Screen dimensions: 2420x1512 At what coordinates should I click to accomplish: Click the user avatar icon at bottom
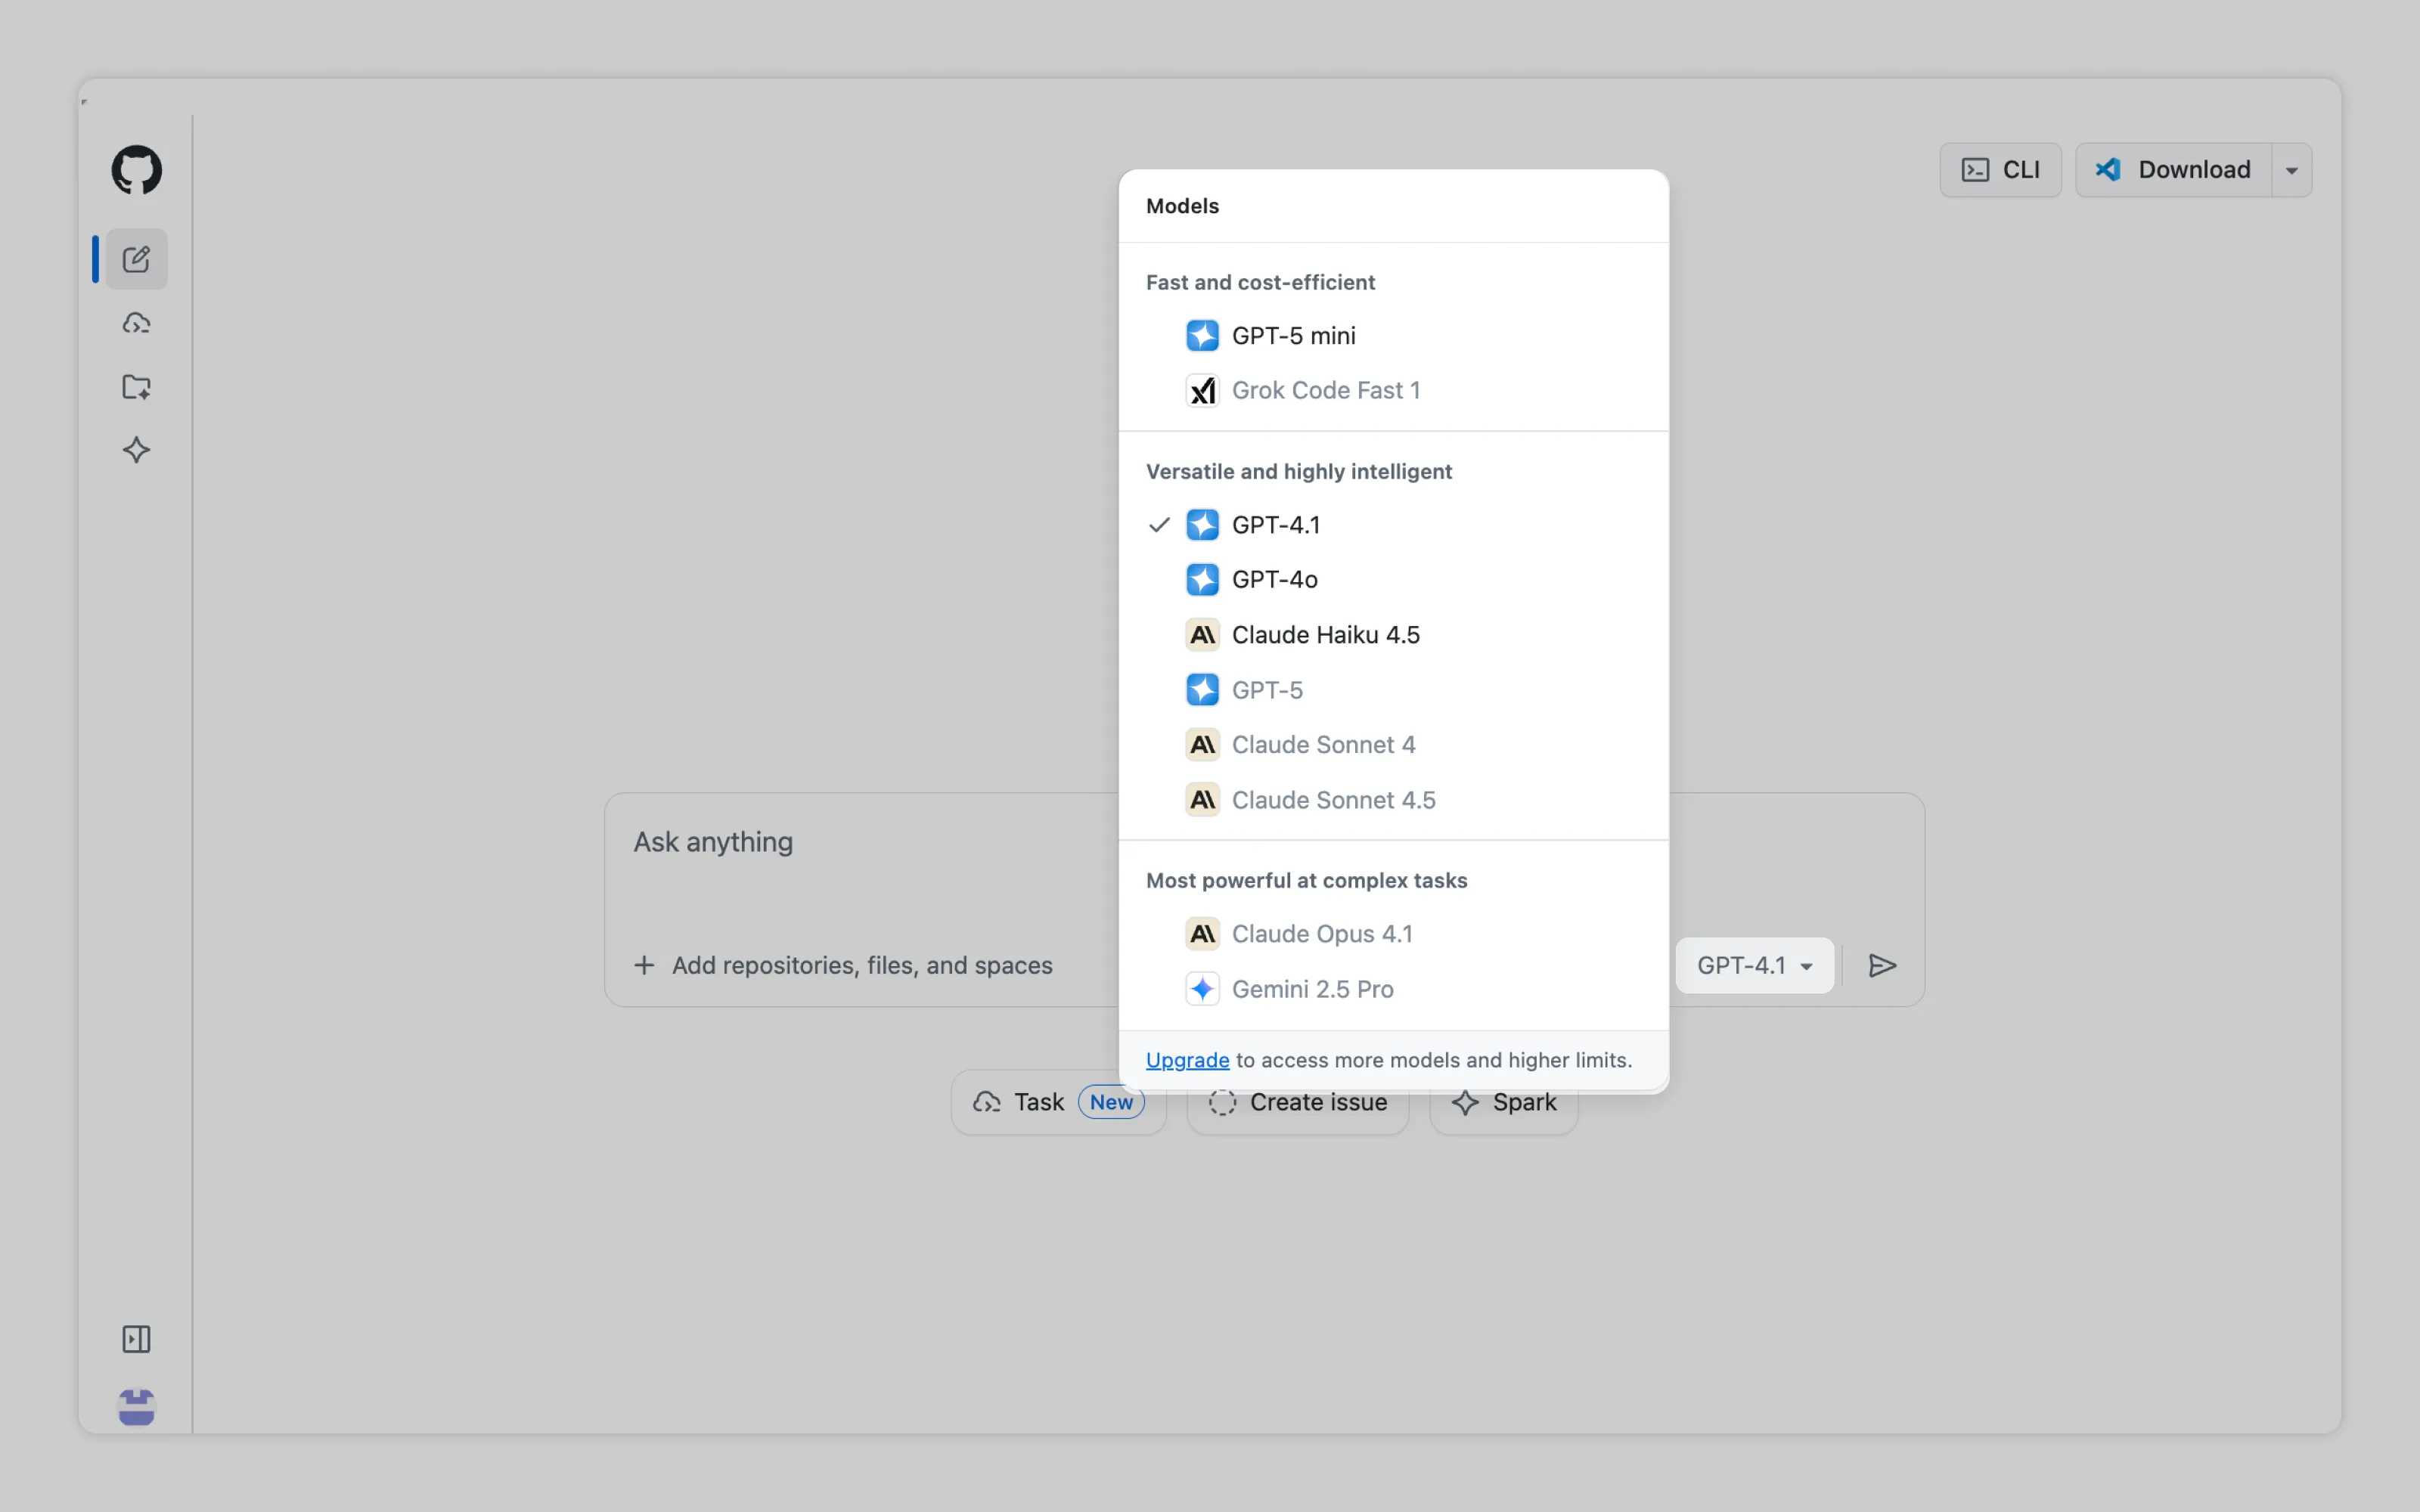(x=136, y=1407)
